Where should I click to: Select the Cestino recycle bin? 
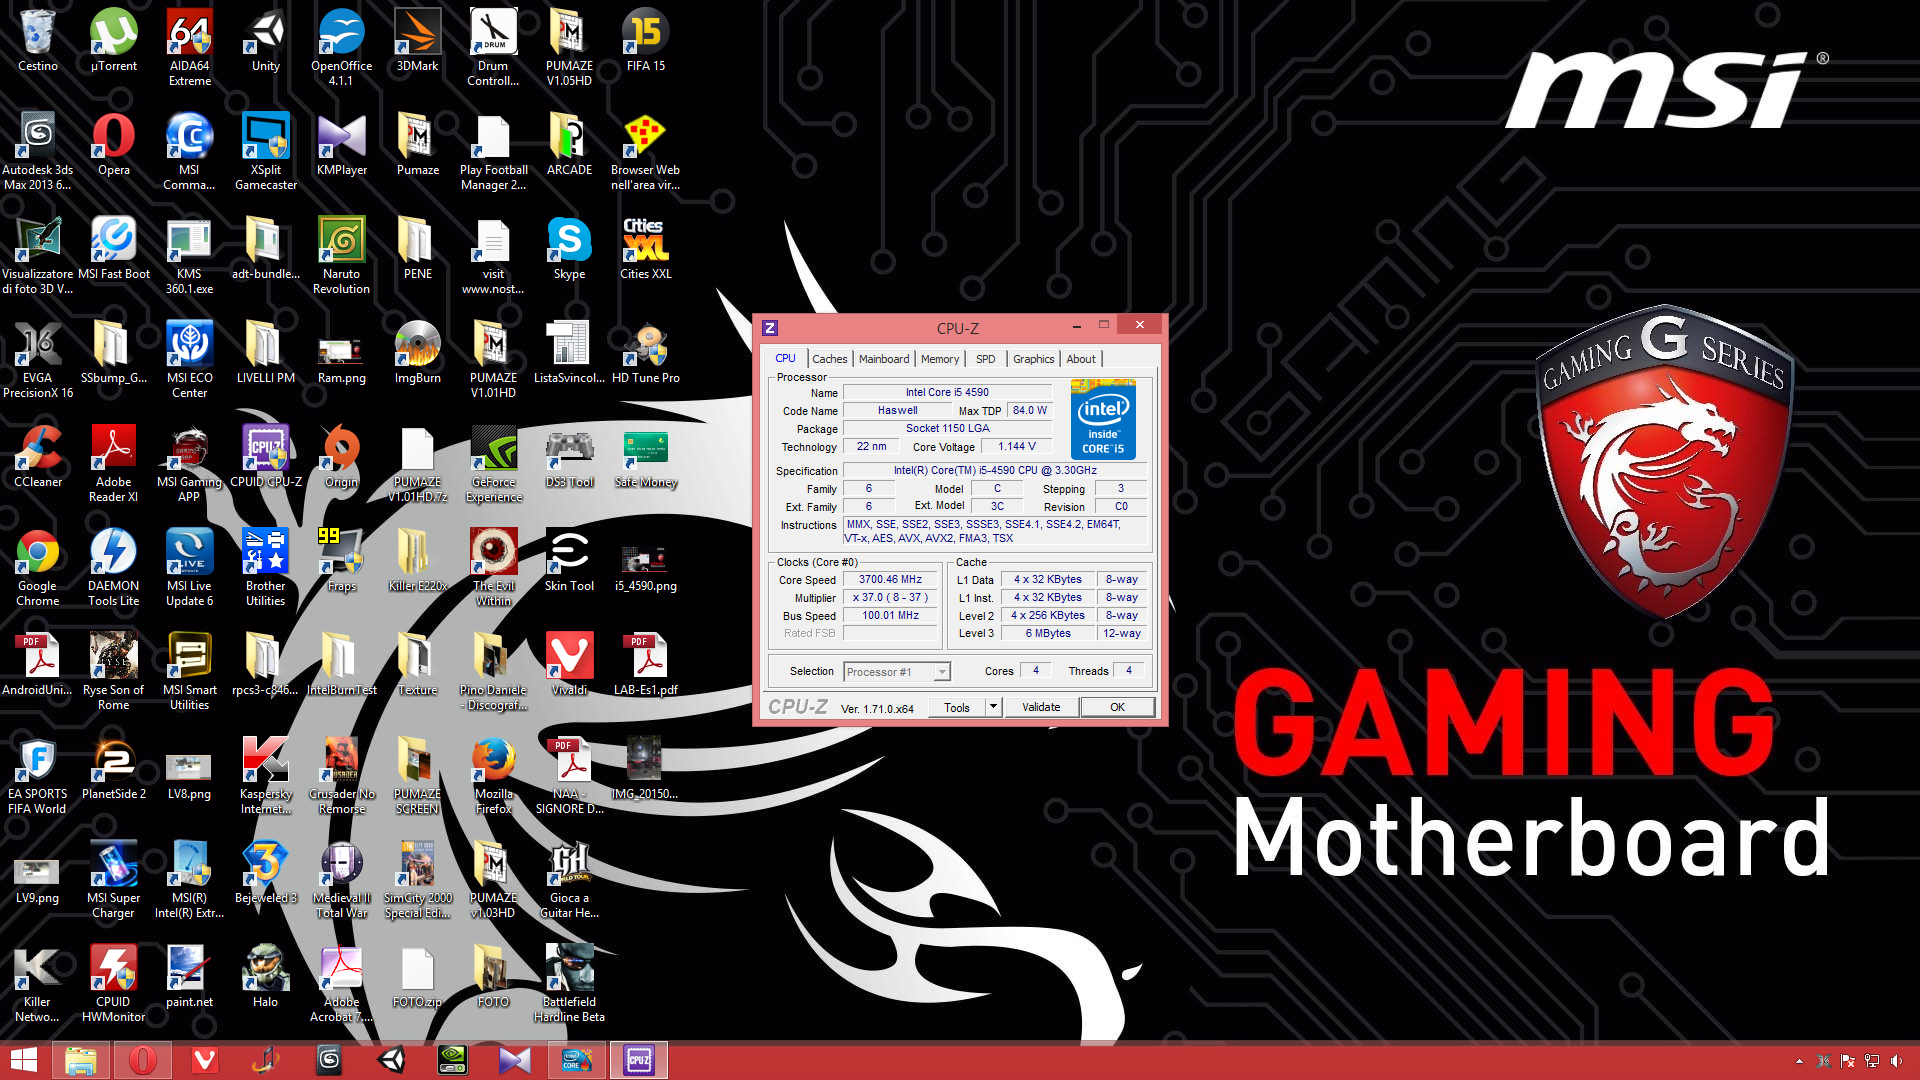click(37, 40)
